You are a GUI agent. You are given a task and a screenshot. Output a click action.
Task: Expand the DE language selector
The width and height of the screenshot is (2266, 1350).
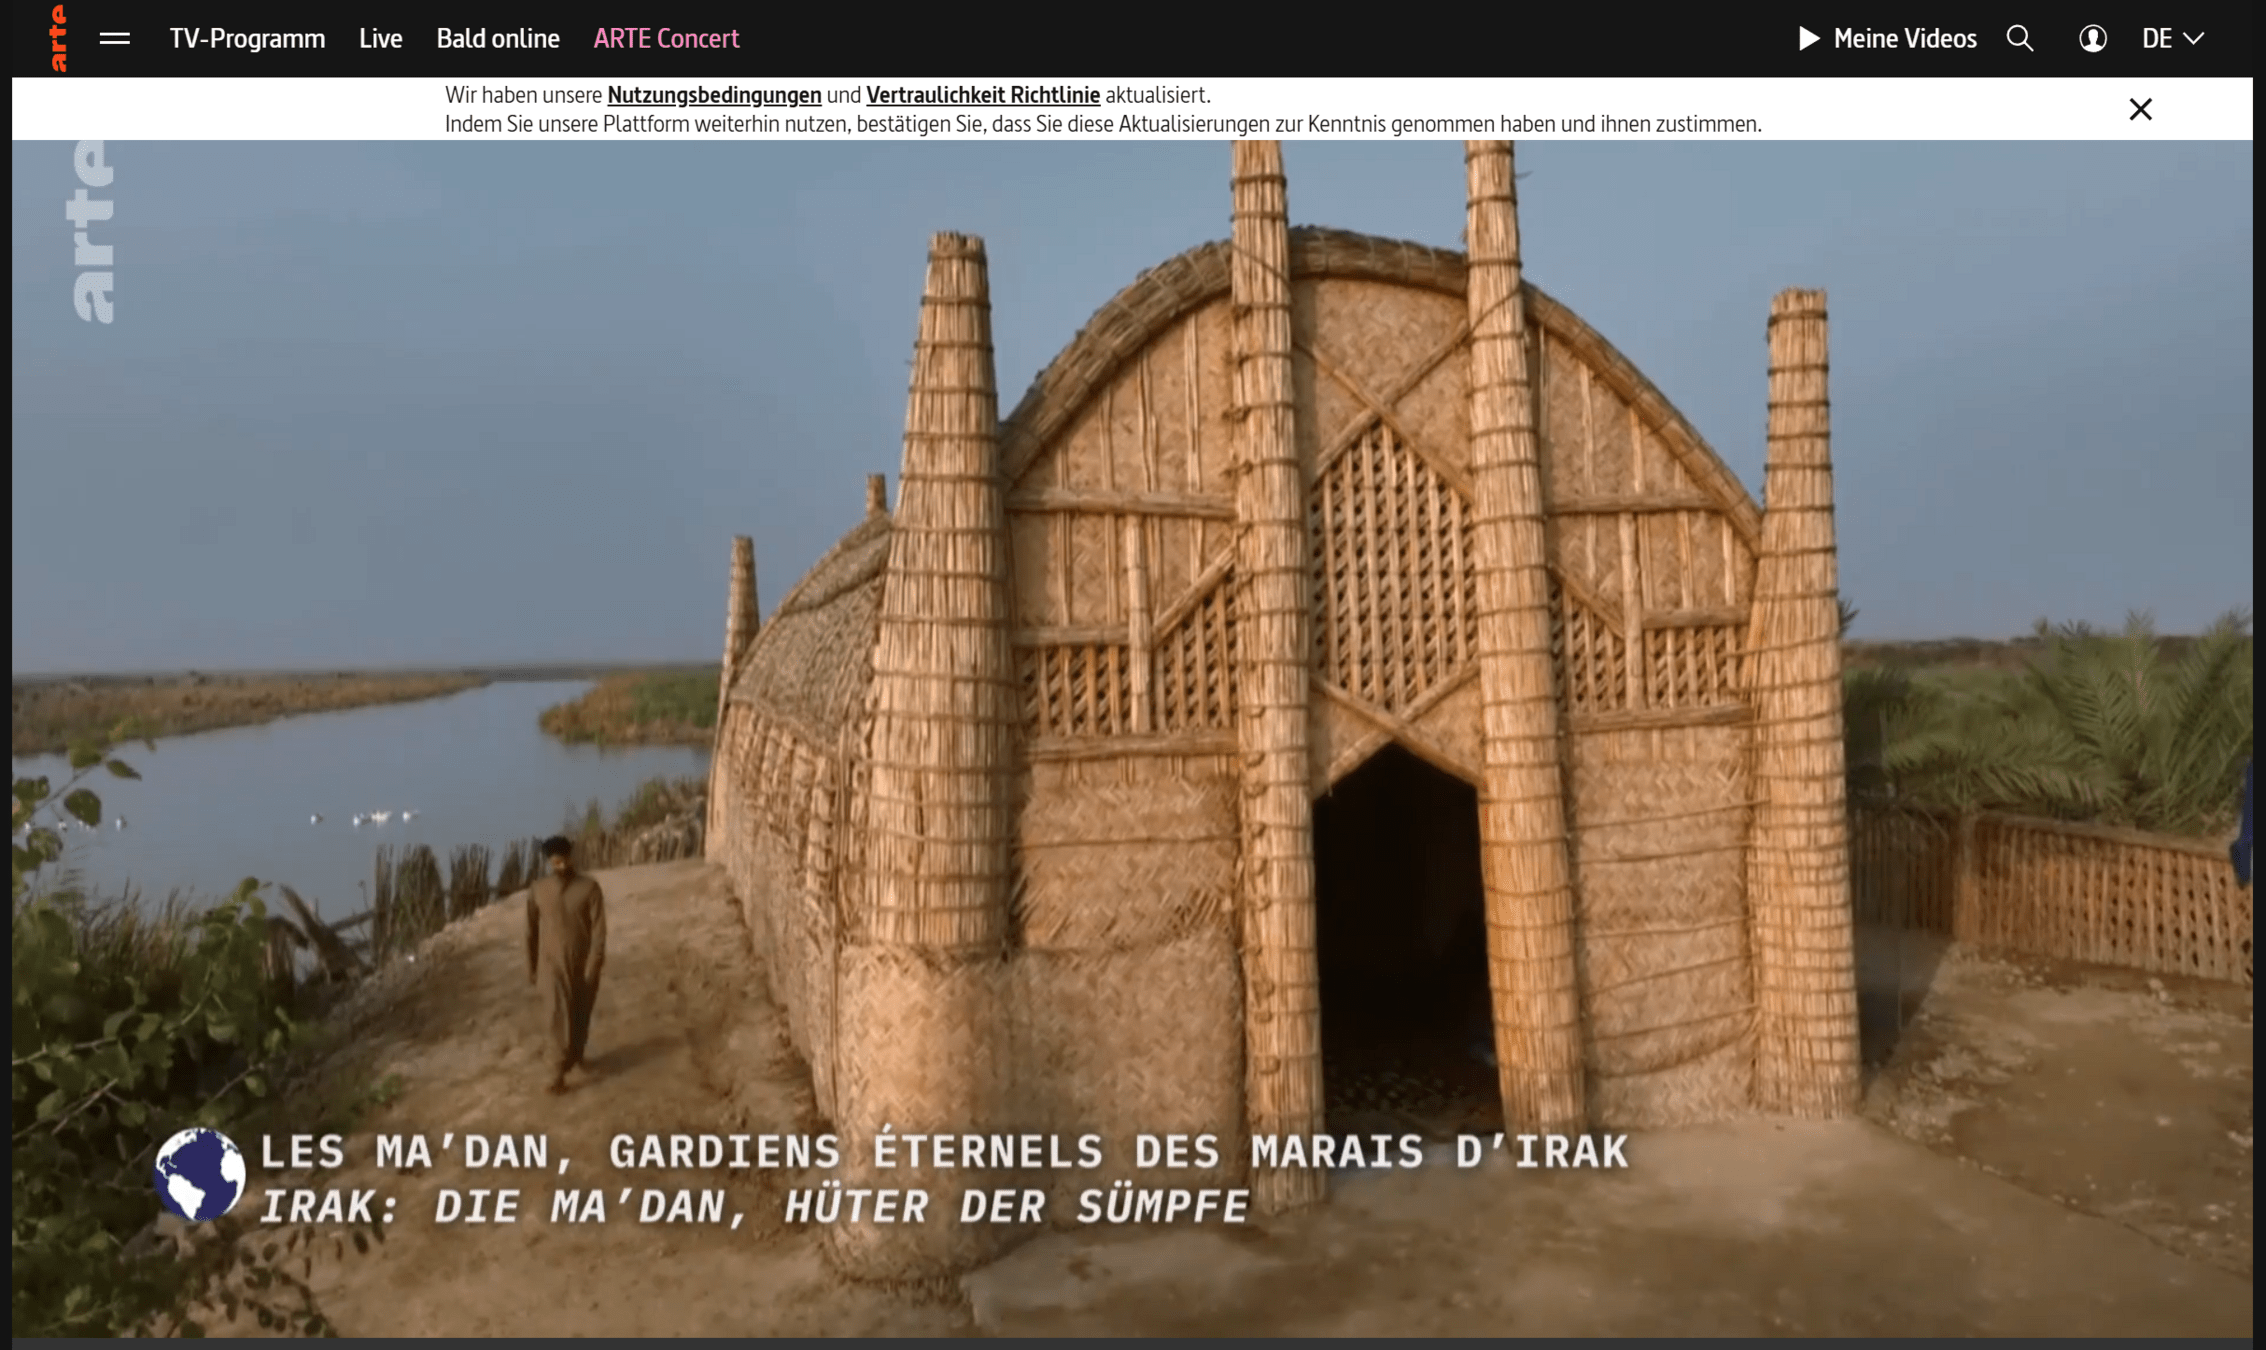point(2157,39)
